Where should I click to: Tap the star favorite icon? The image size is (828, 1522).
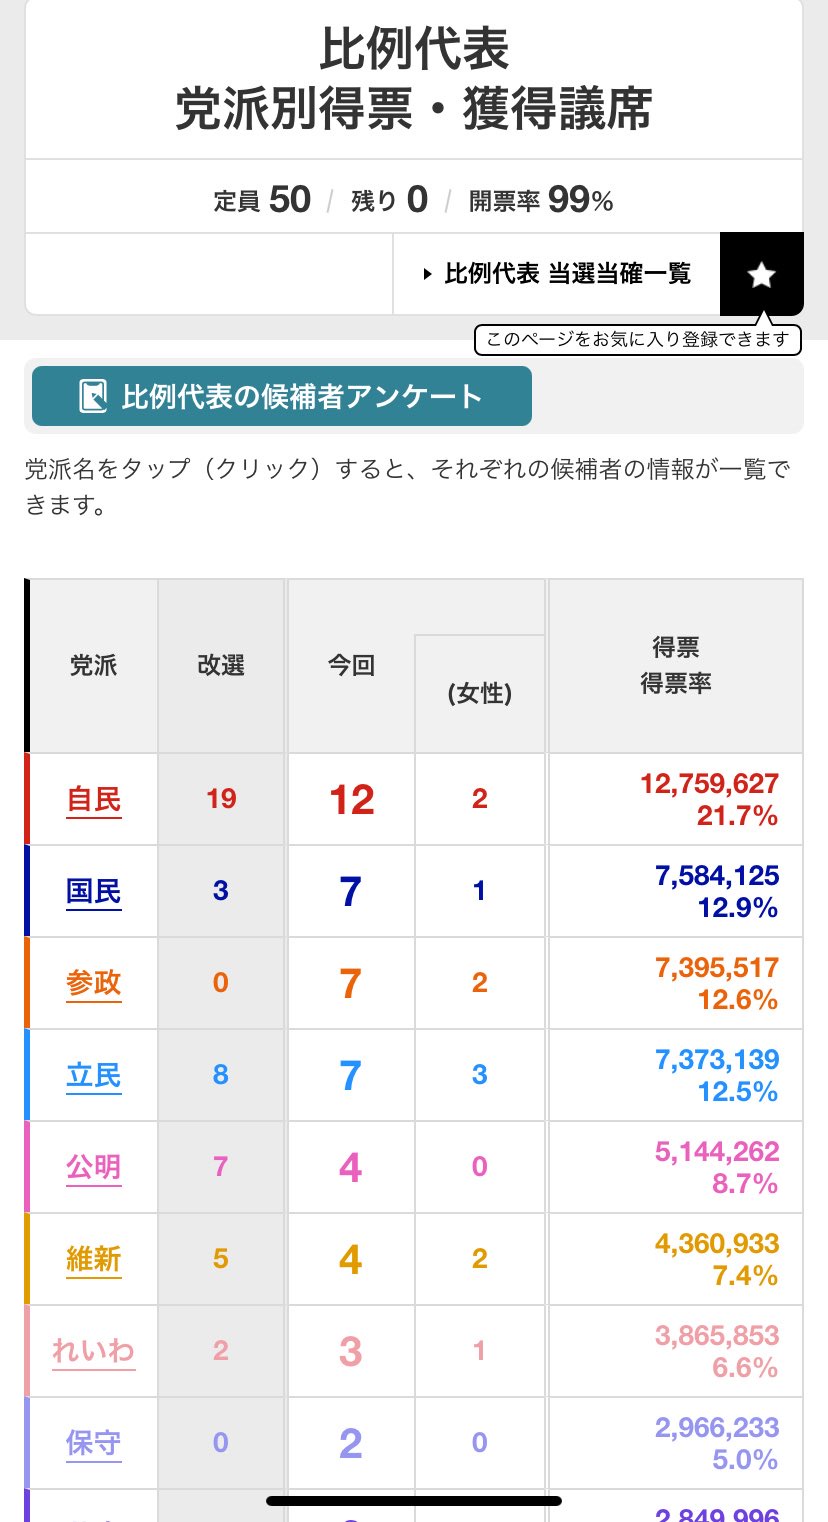(x=762, y=275)
